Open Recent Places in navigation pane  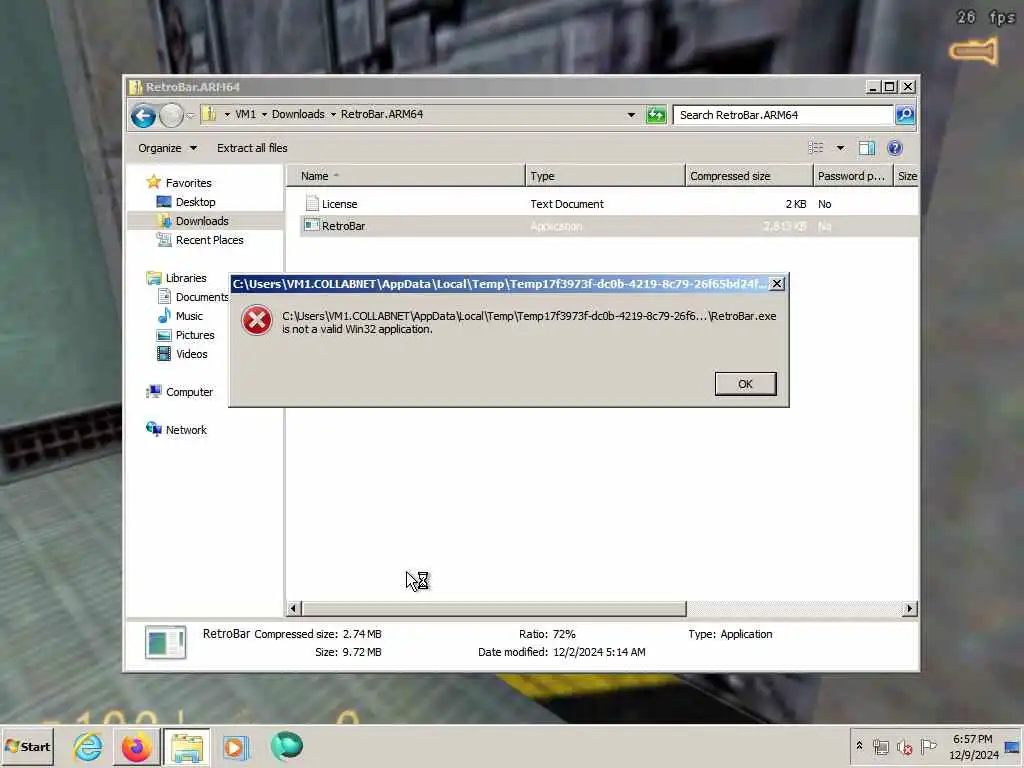point(209,240)
